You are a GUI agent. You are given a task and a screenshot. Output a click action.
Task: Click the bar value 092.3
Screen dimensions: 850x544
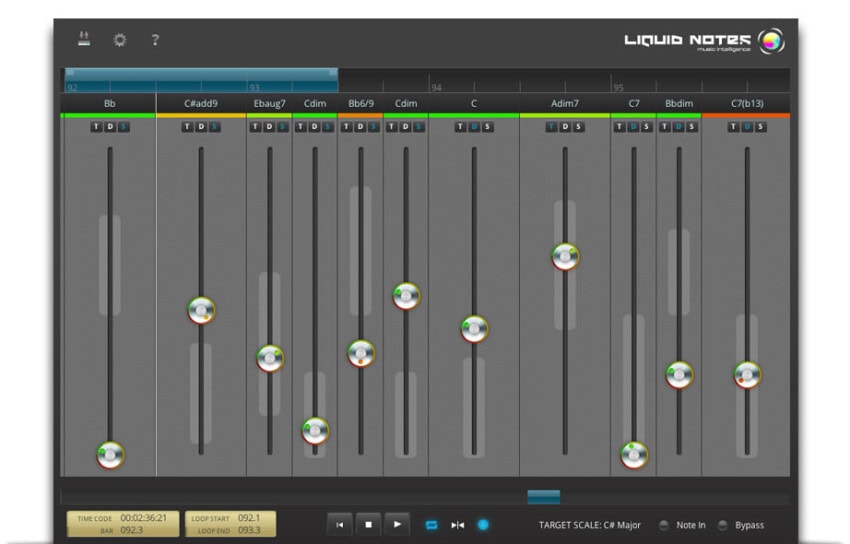(132, 530)
